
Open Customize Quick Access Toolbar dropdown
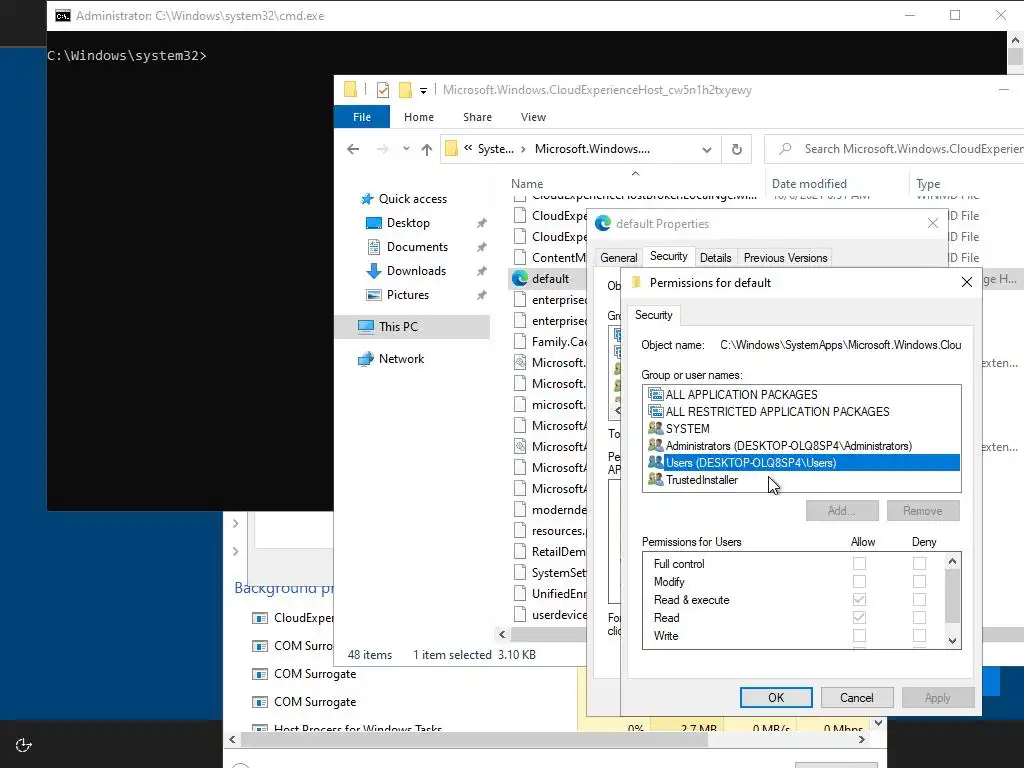click(x=423, y=91)
